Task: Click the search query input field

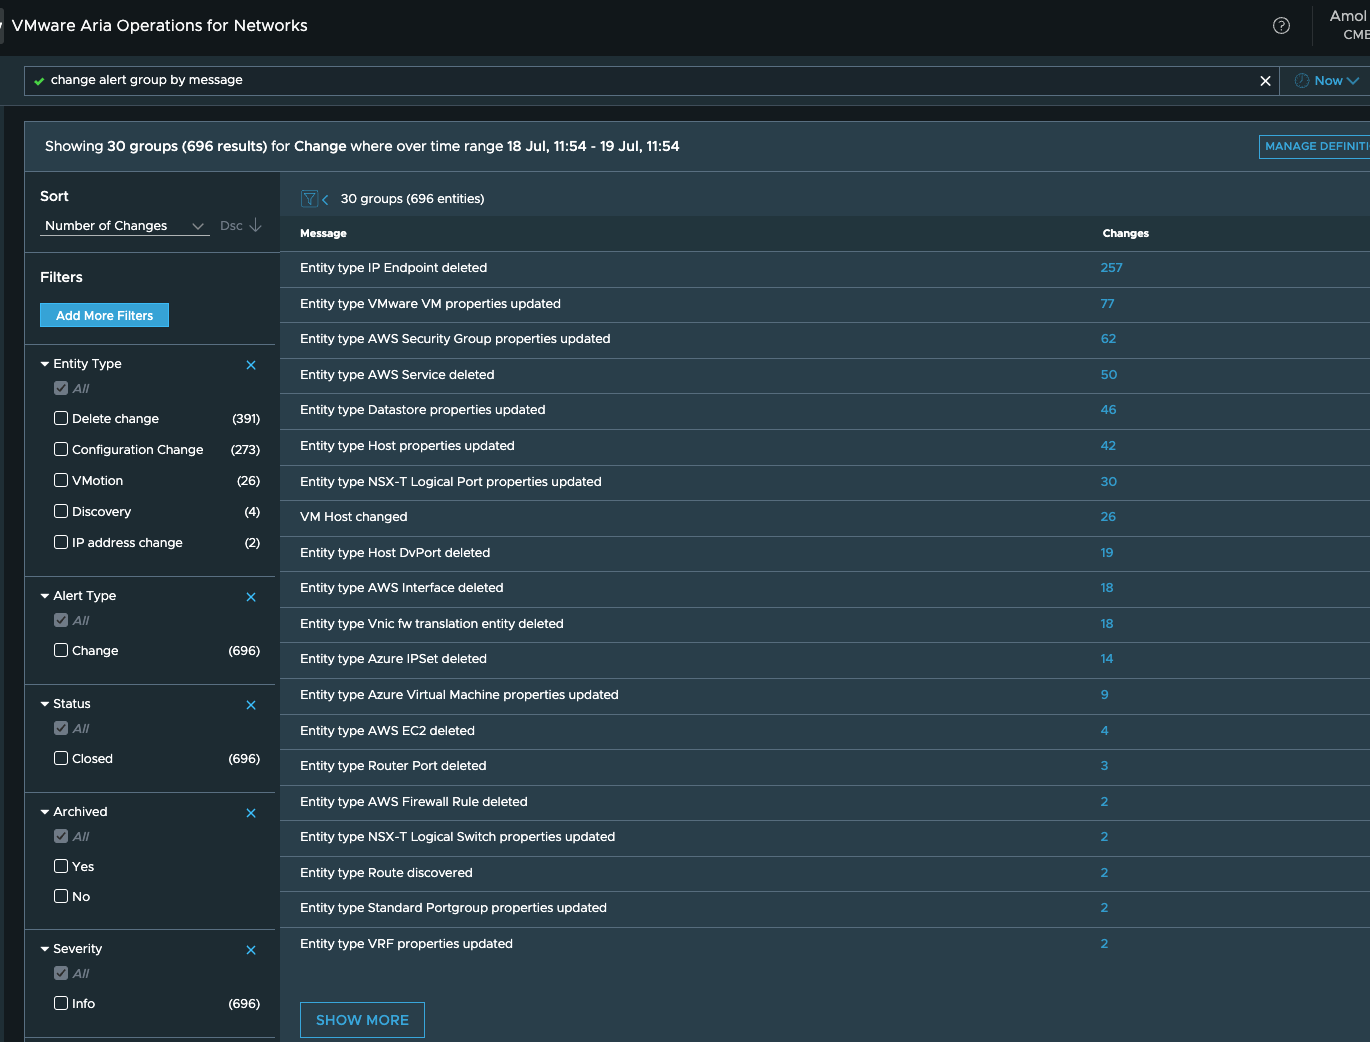Action: click(x=650, y=81)
